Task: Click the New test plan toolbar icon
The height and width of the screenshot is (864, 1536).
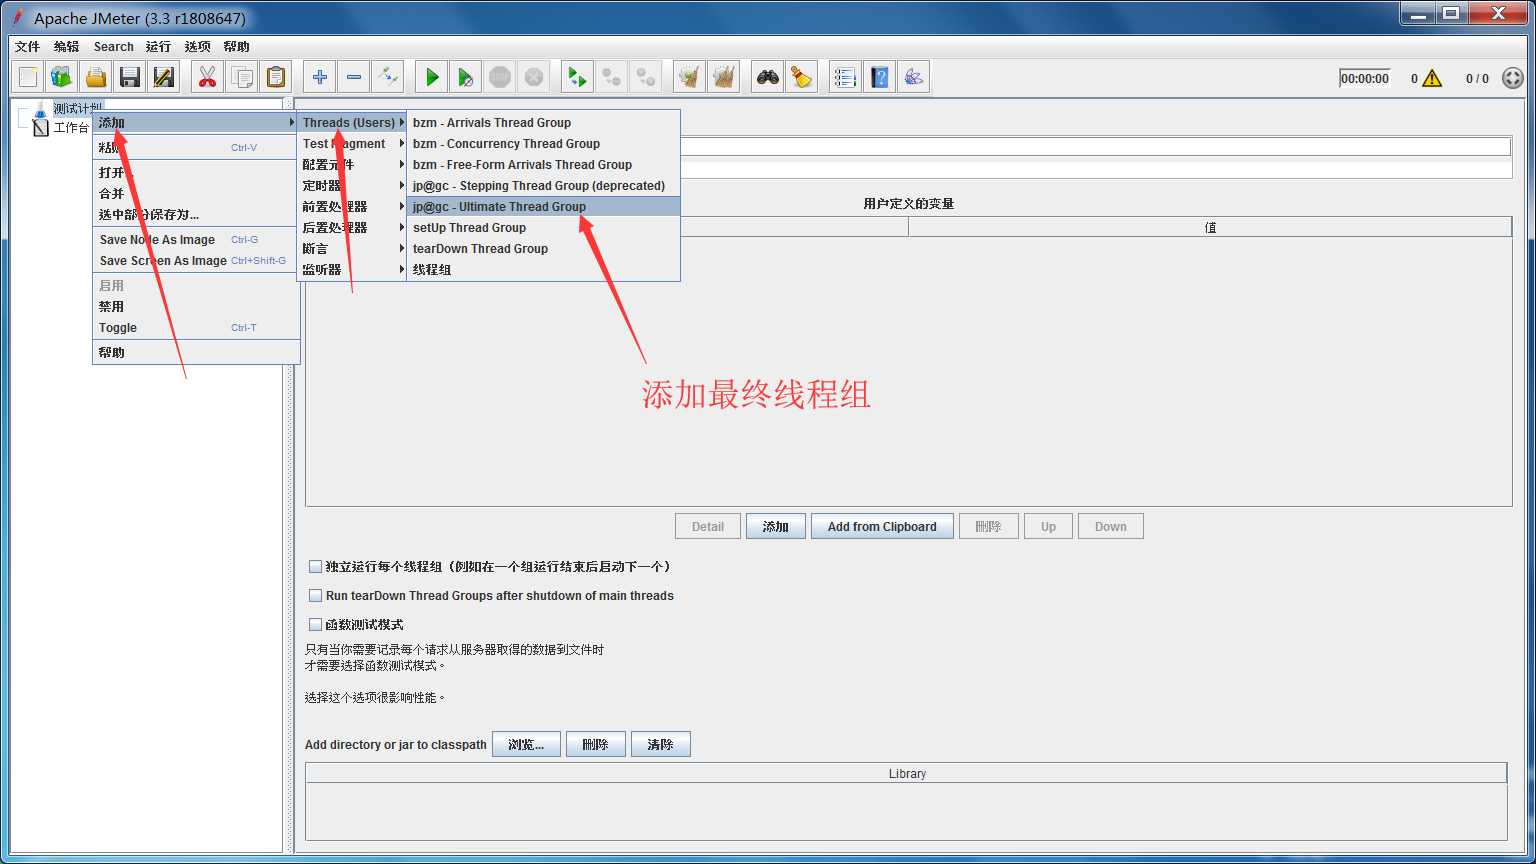Action: [28, 77]
